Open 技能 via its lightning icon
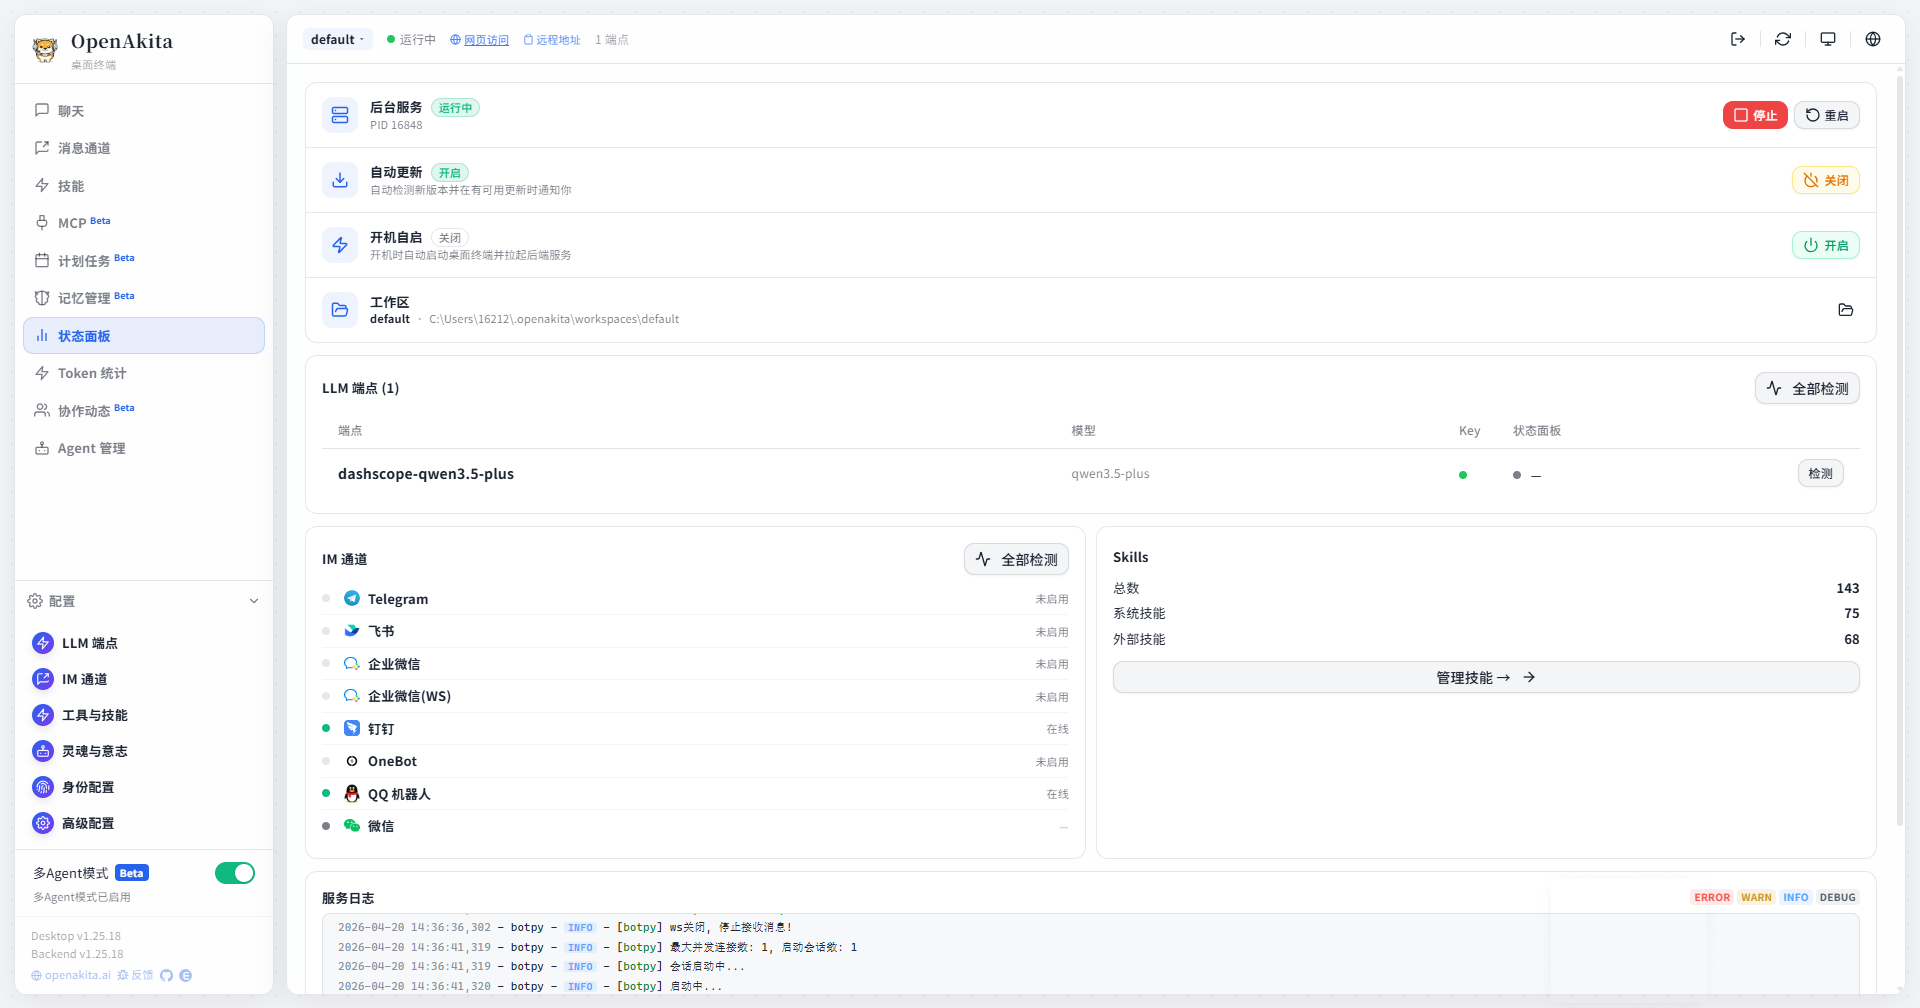The height and width of the screenshot is (1008, 1920). (x=42, y=185)
